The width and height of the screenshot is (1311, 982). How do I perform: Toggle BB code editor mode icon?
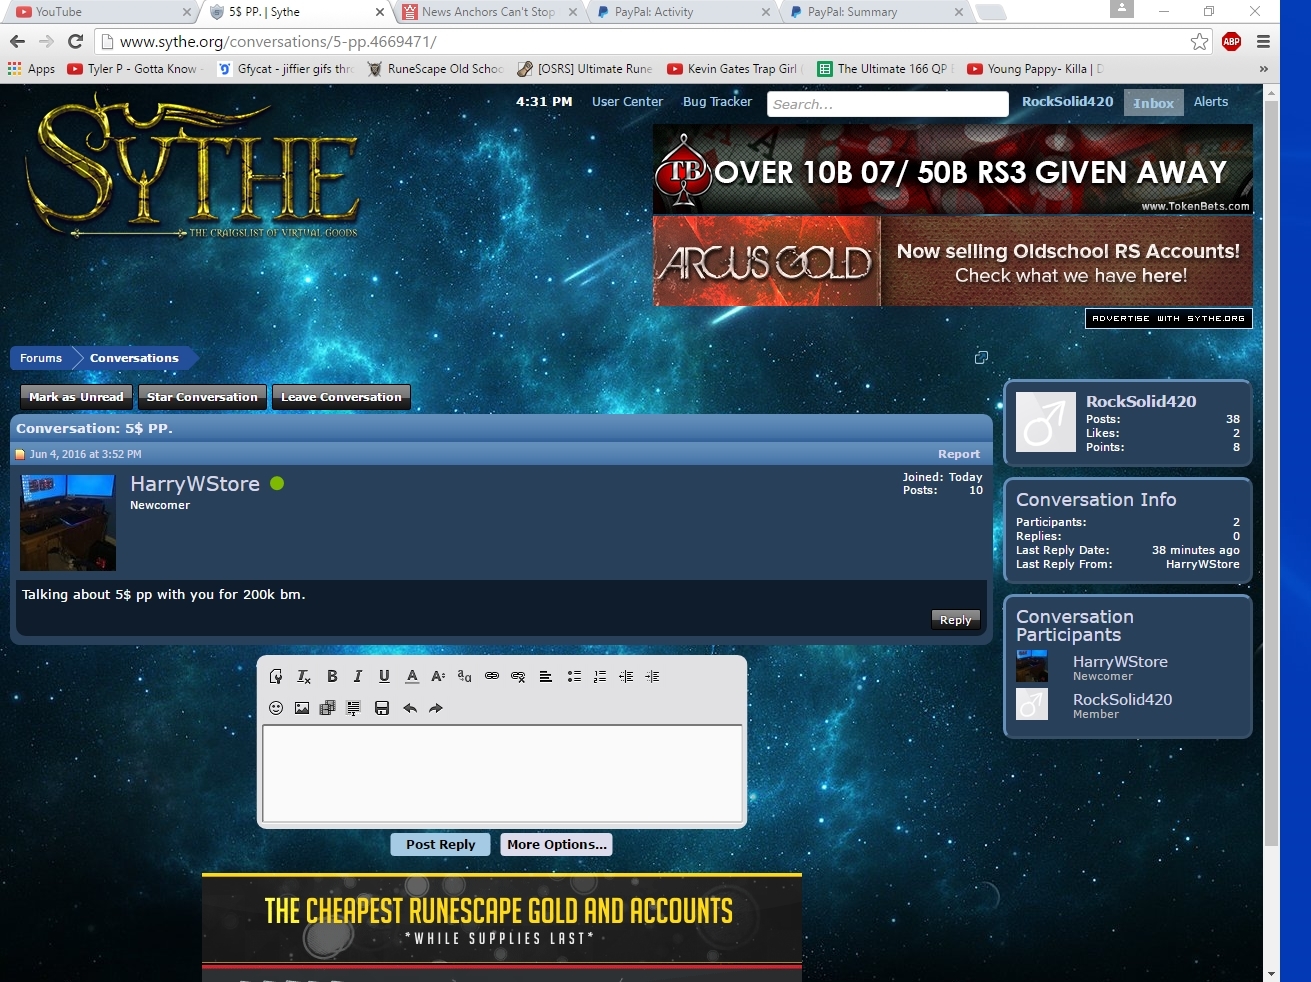276,676
